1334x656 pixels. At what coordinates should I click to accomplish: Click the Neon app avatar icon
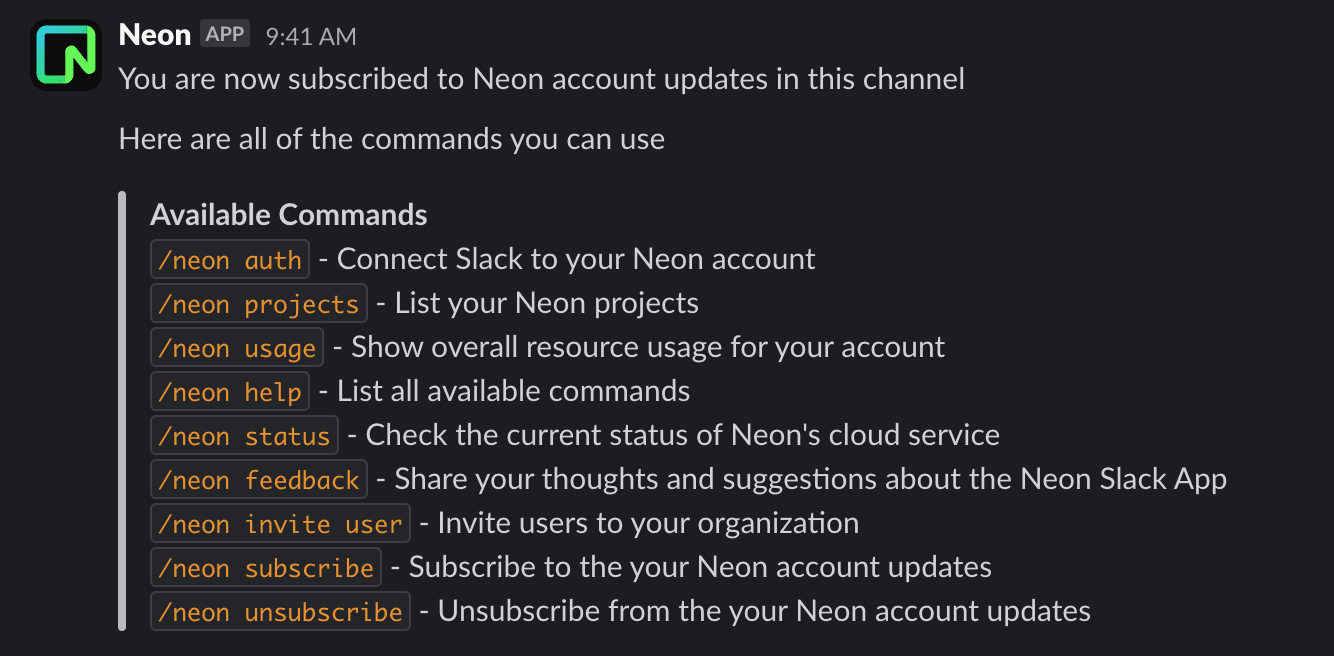(x=66, y=55)
